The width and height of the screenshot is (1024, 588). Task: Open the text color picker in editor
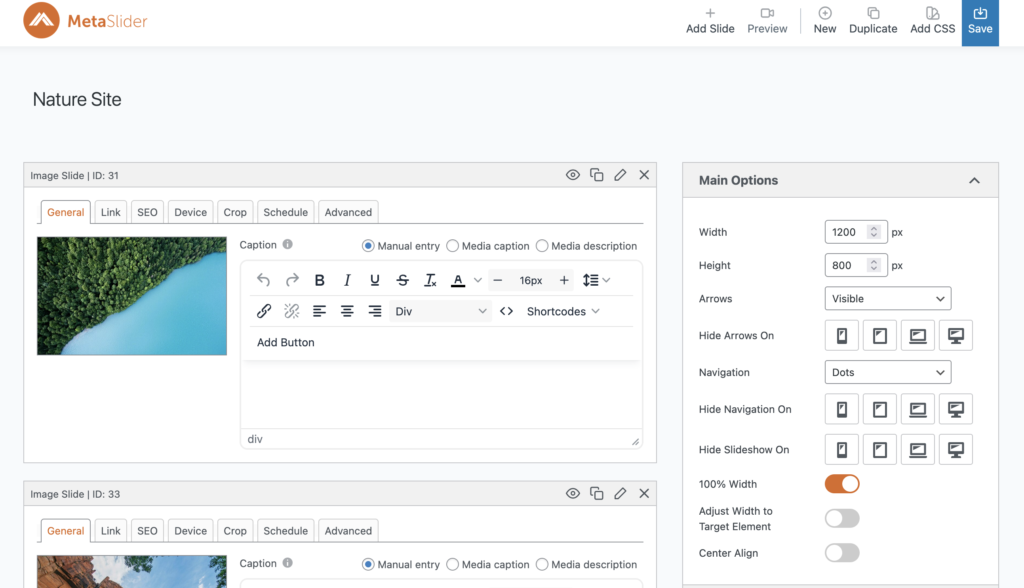coord(458,281)
